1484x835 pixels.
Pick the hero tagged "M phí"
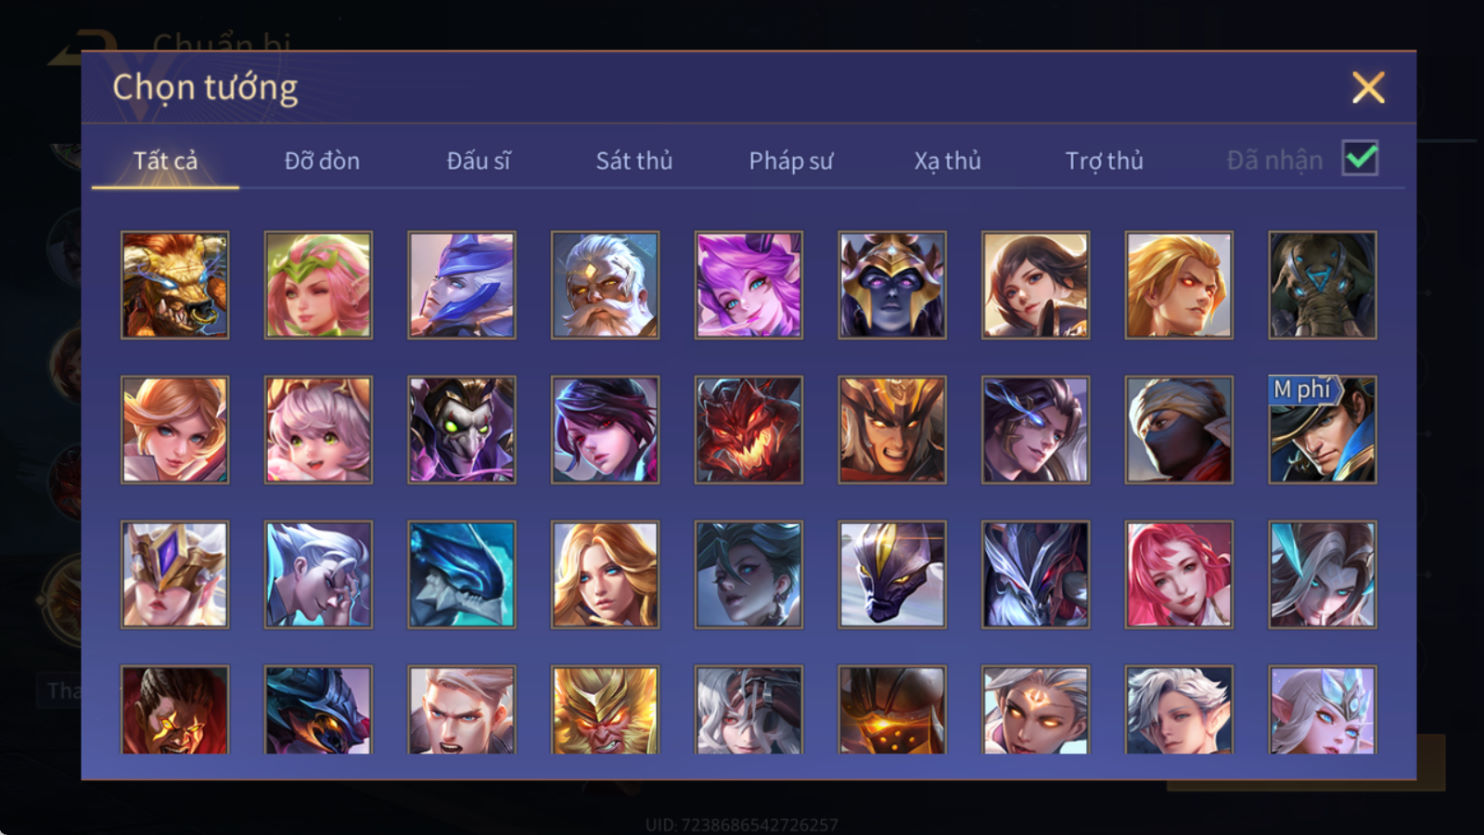tap(1322, 430)
